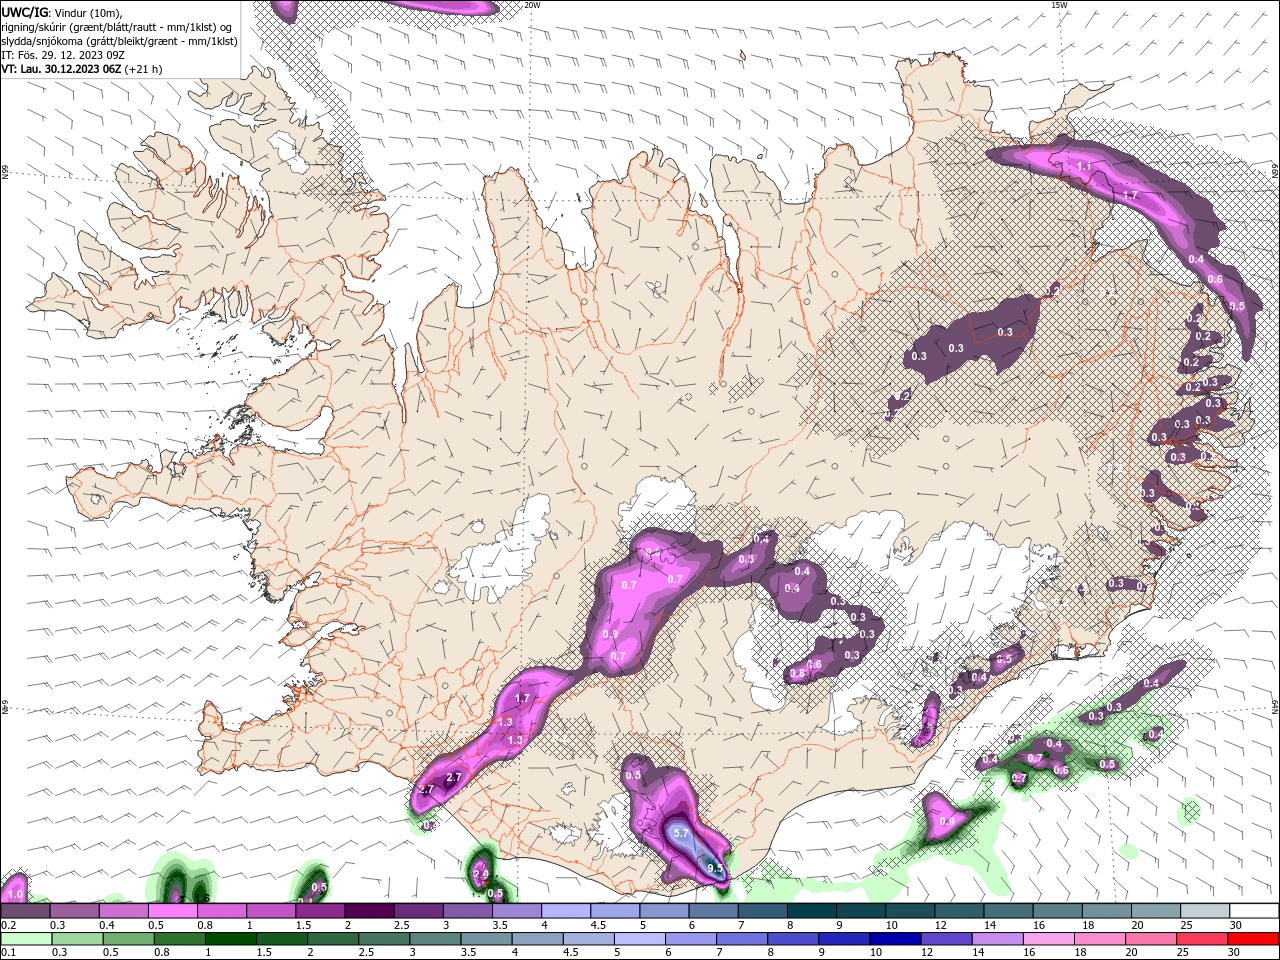Click the 20W longitude label
Screen dimensions: 1280x960
point(532,5)
